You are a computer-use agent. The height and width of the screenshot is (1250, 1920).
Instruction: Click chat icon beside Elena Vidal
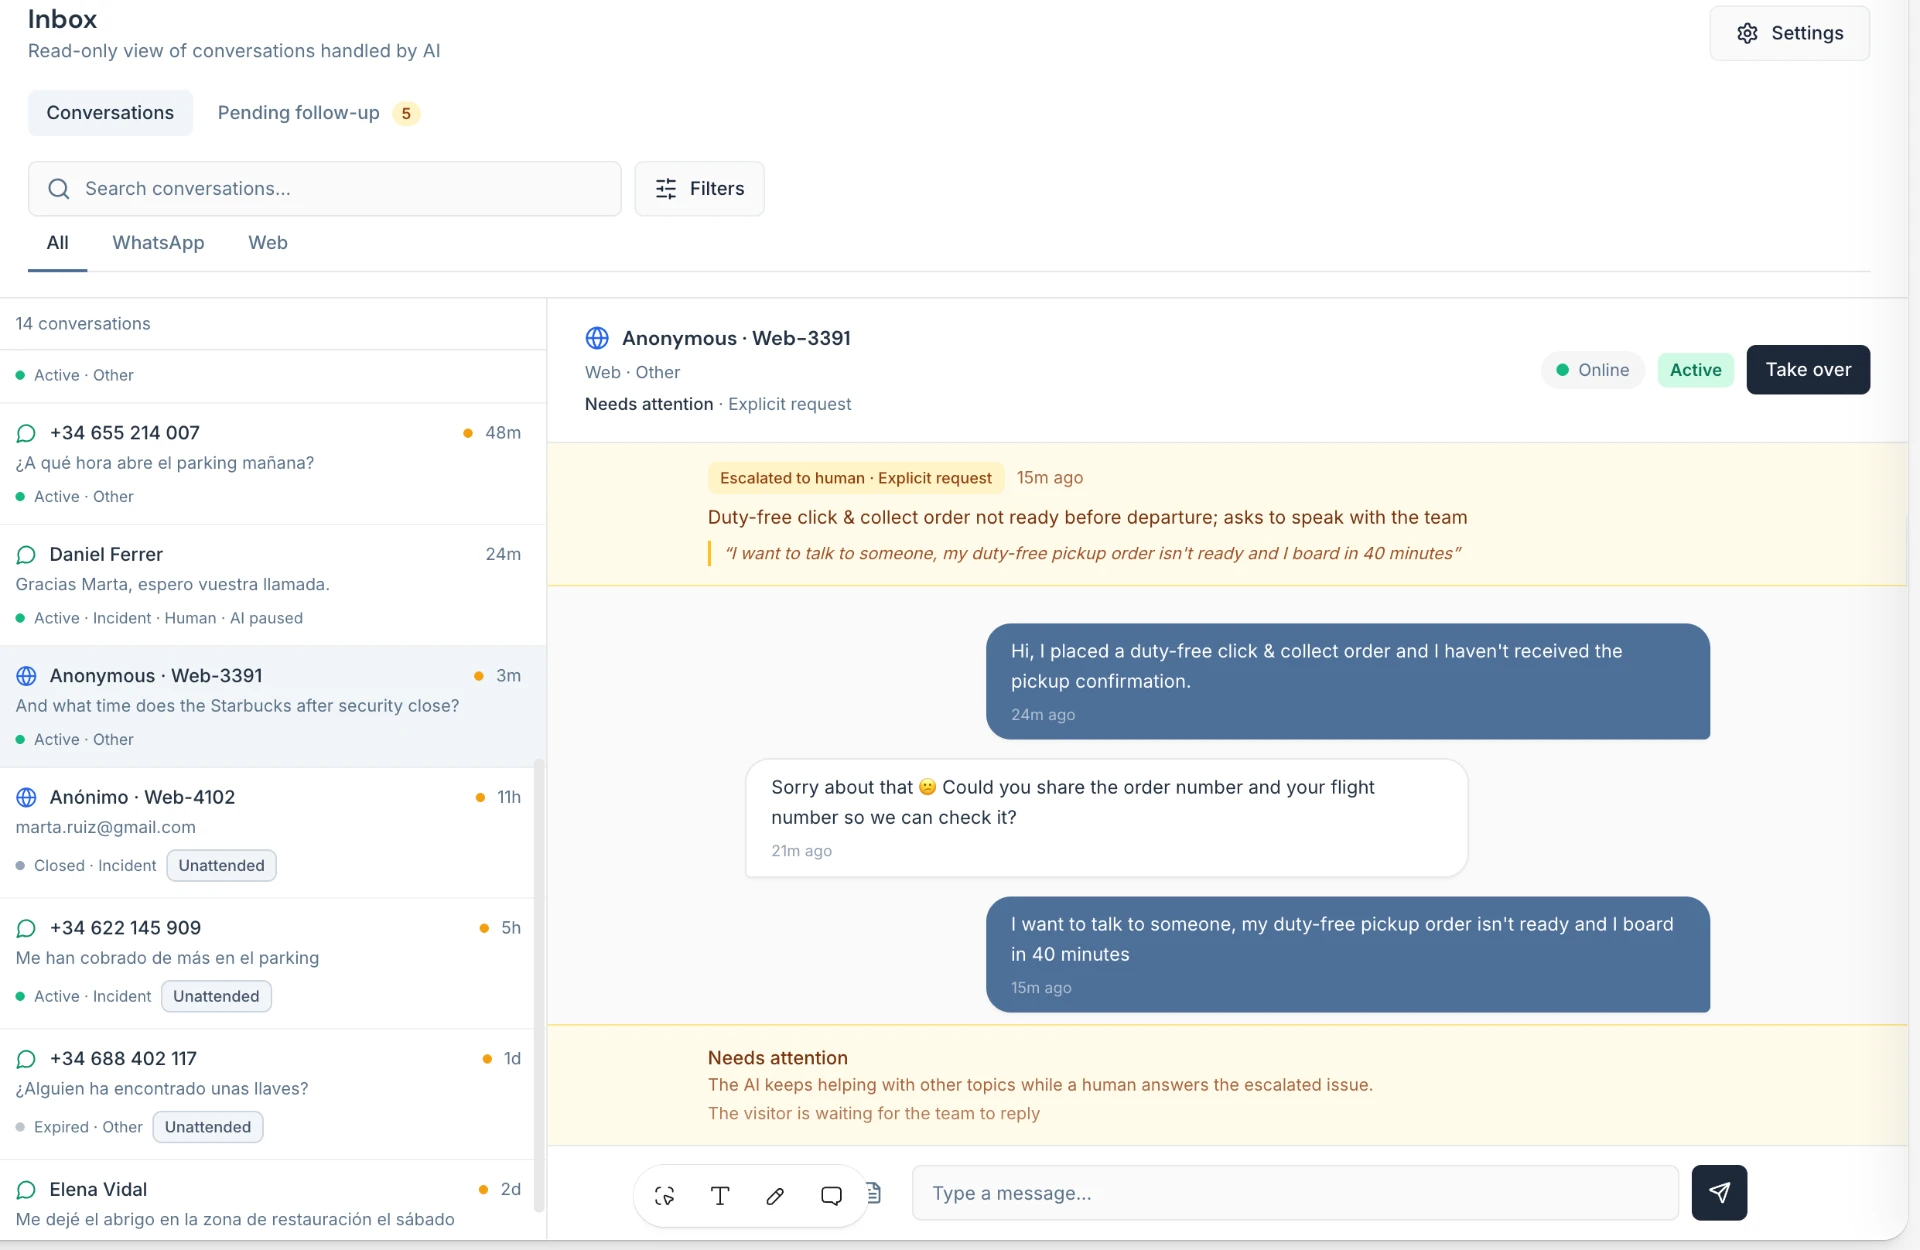point(26,1190)
